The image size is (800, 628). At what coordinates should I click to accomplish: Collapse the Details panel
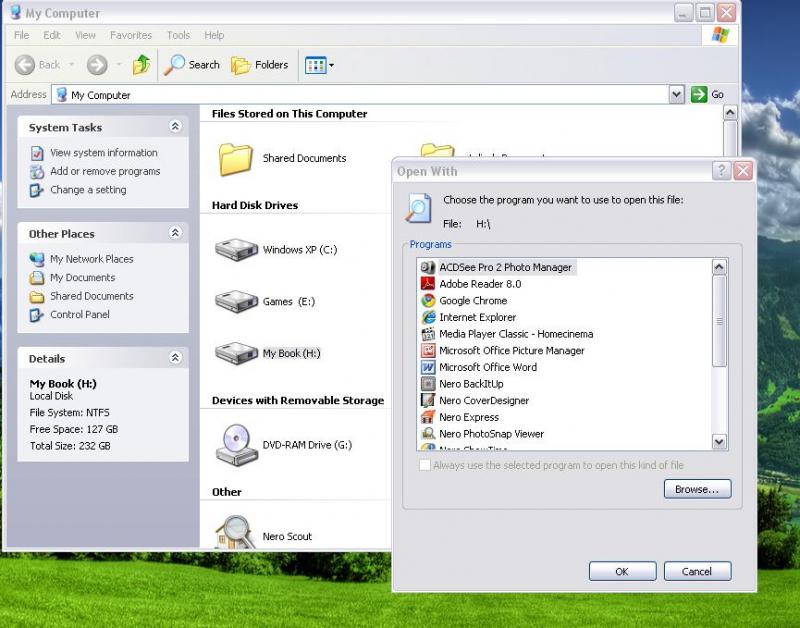coord(175,358)
